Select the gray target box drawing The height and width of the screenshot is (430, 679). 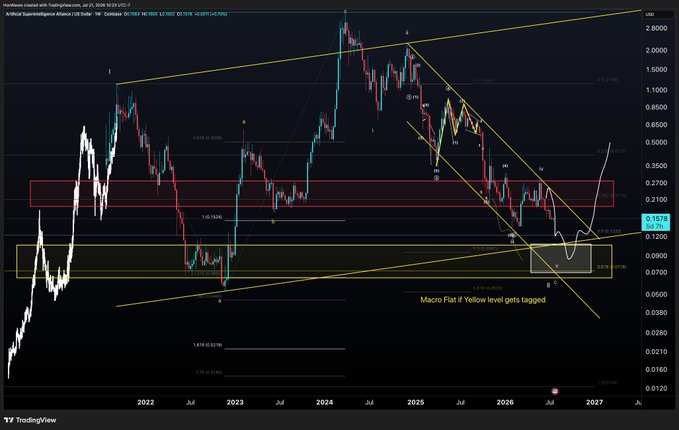(x=561, y=259)
